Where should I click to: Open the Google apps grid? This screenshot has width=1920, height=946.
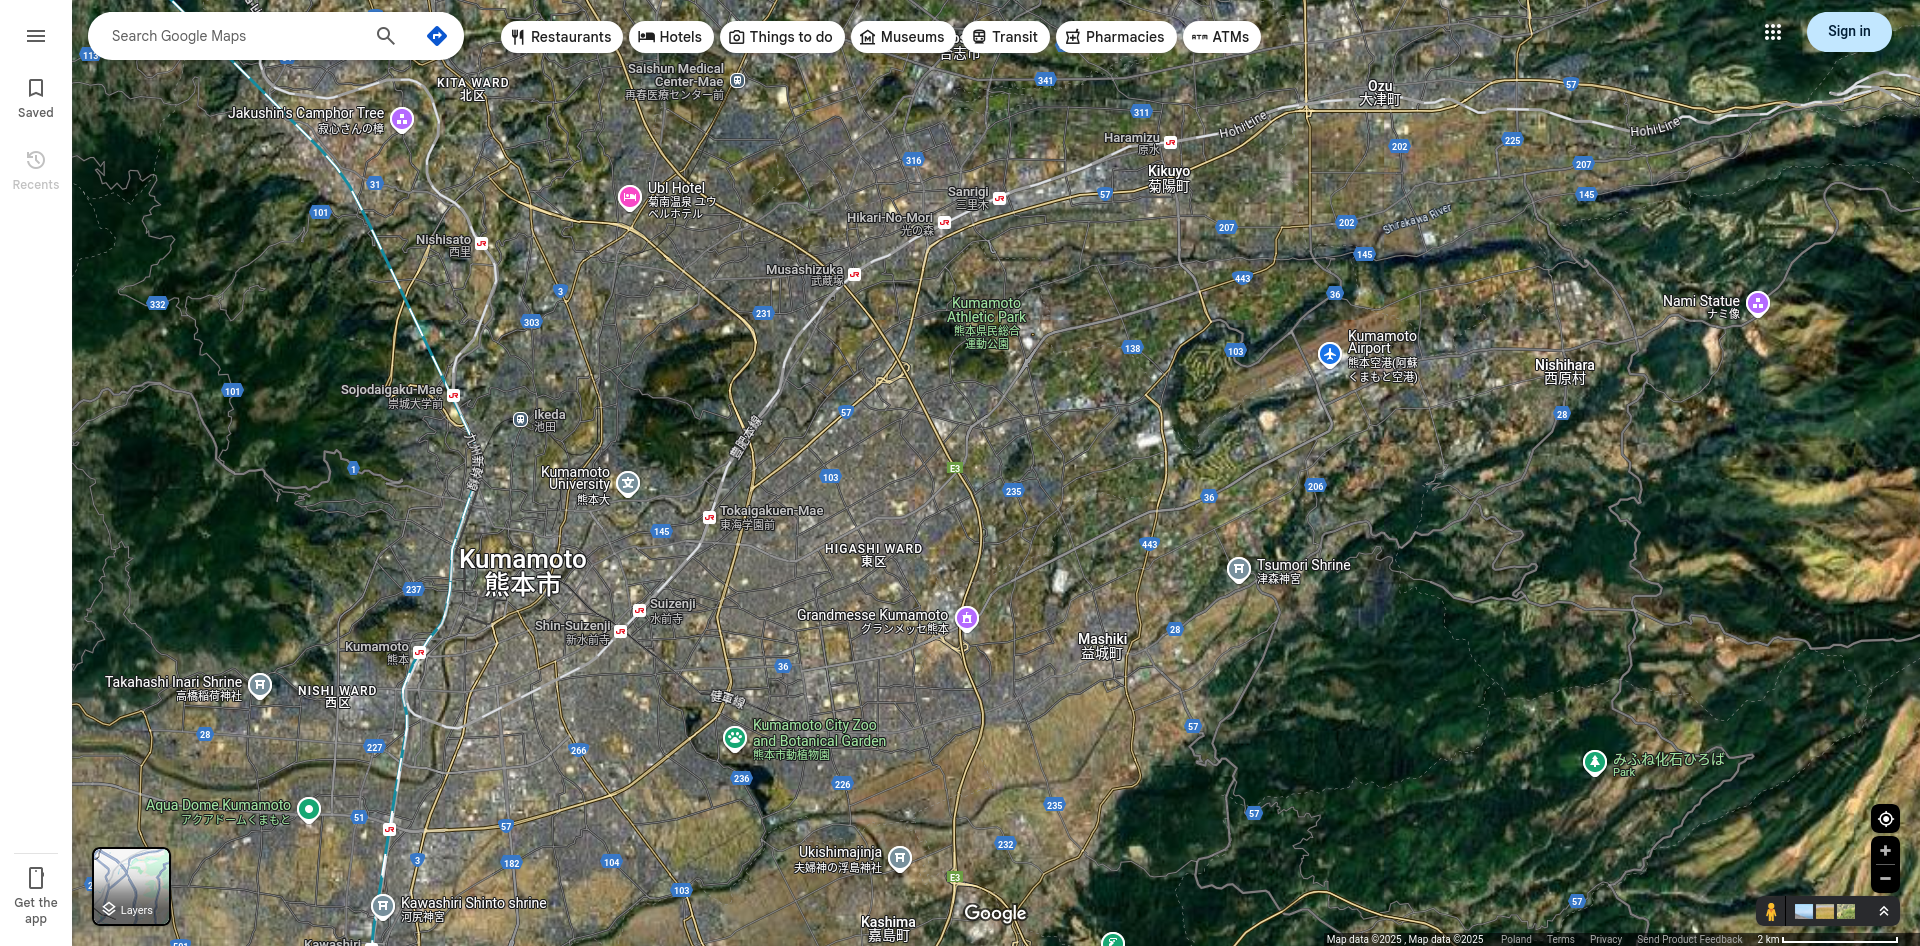coord(1772,32)
